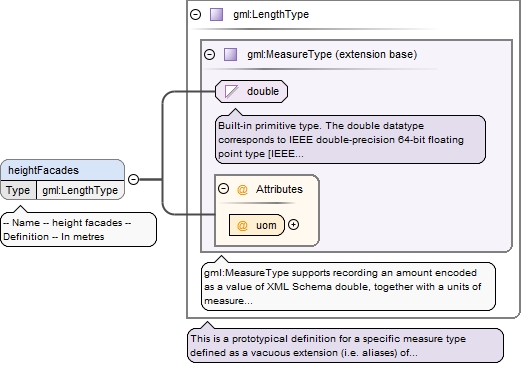522x366 pixels.
Task: Click the 'height facades' definition annotation
Action: (x=79, y=230)
